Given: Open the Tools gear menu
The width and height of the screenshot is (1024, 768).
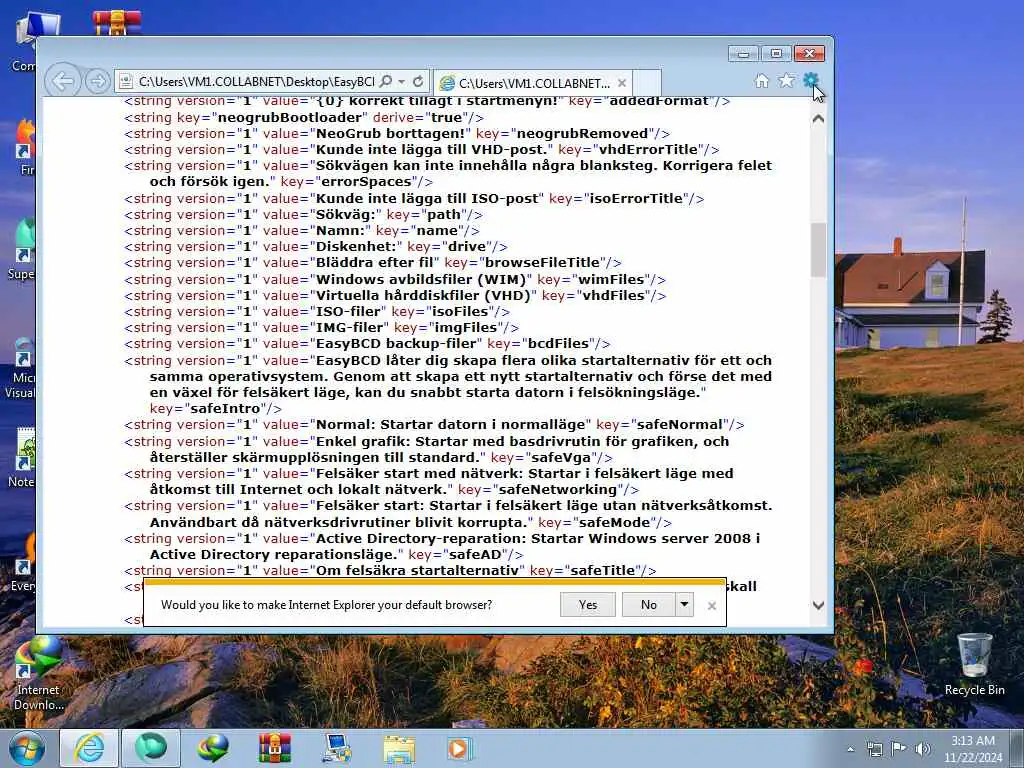Looking at the screenshot, I should tap(810, 80).
